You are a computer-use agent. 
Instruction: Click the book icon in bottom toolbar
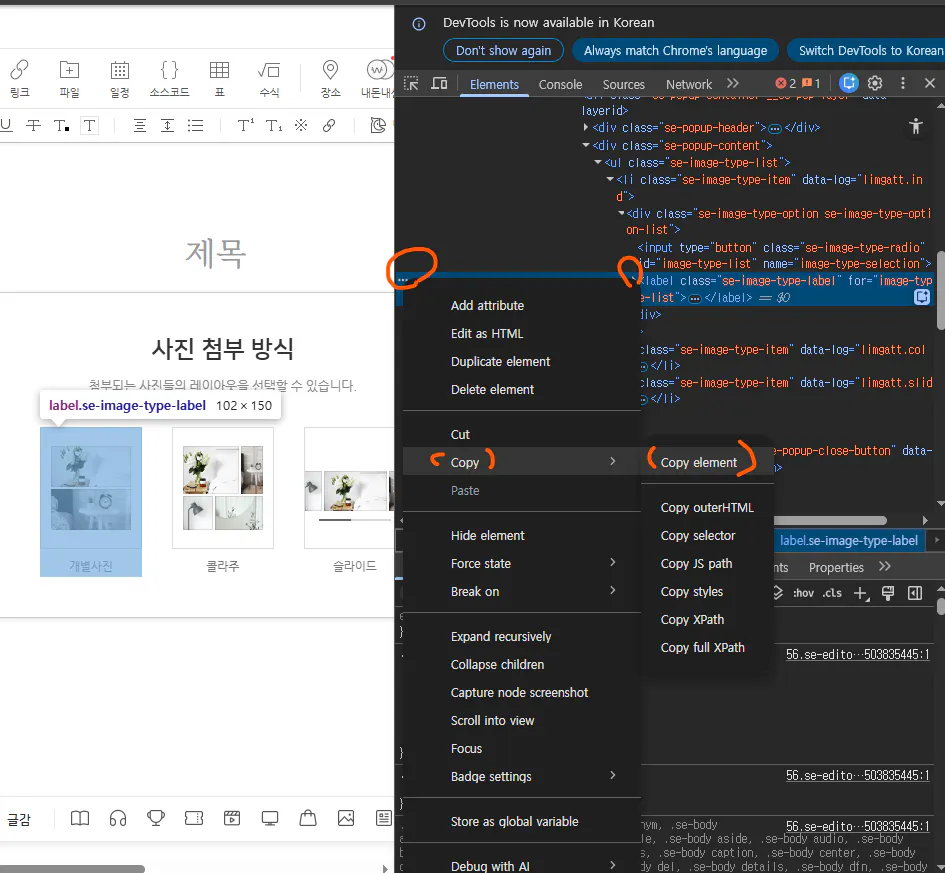[80, 818]
